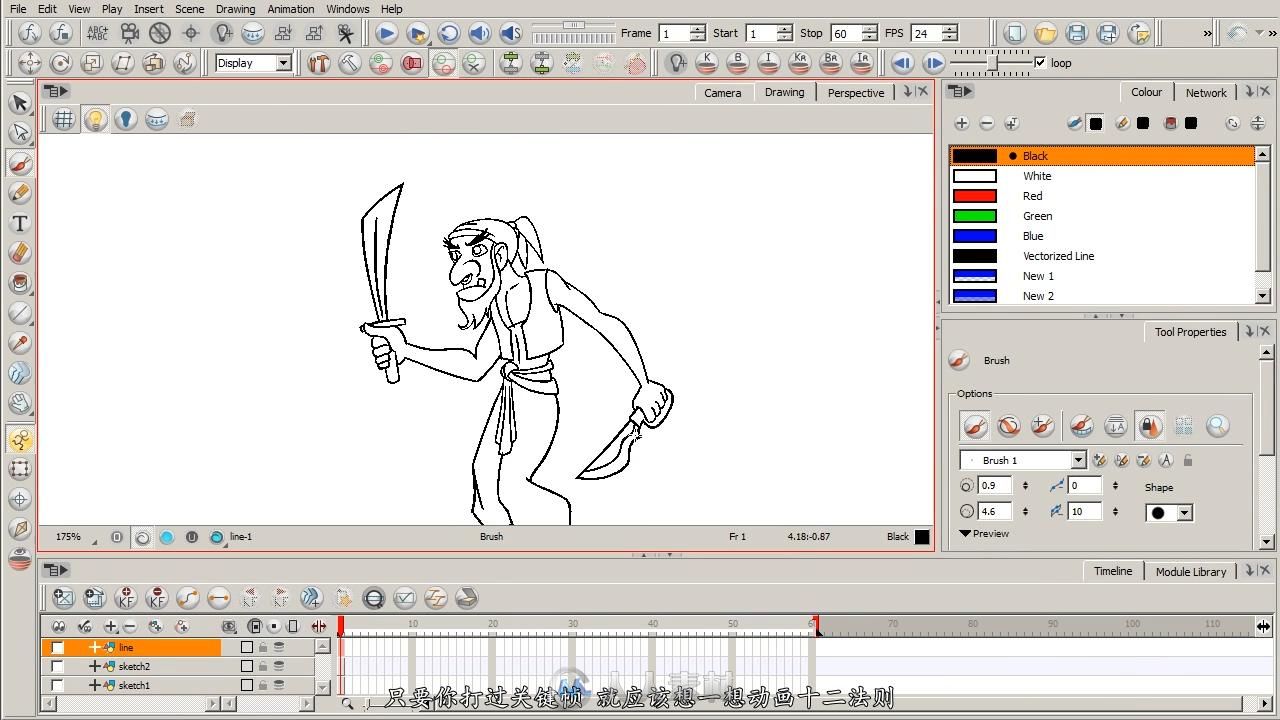The width and height of the screenshot is (1280, 720).
Task: Click Delete Layer minus icon in Timeline
Action: (x=130, y=626)
